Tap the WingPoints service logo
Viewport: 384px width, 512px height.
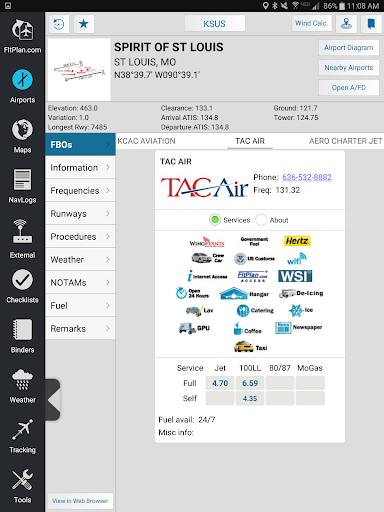207,242
